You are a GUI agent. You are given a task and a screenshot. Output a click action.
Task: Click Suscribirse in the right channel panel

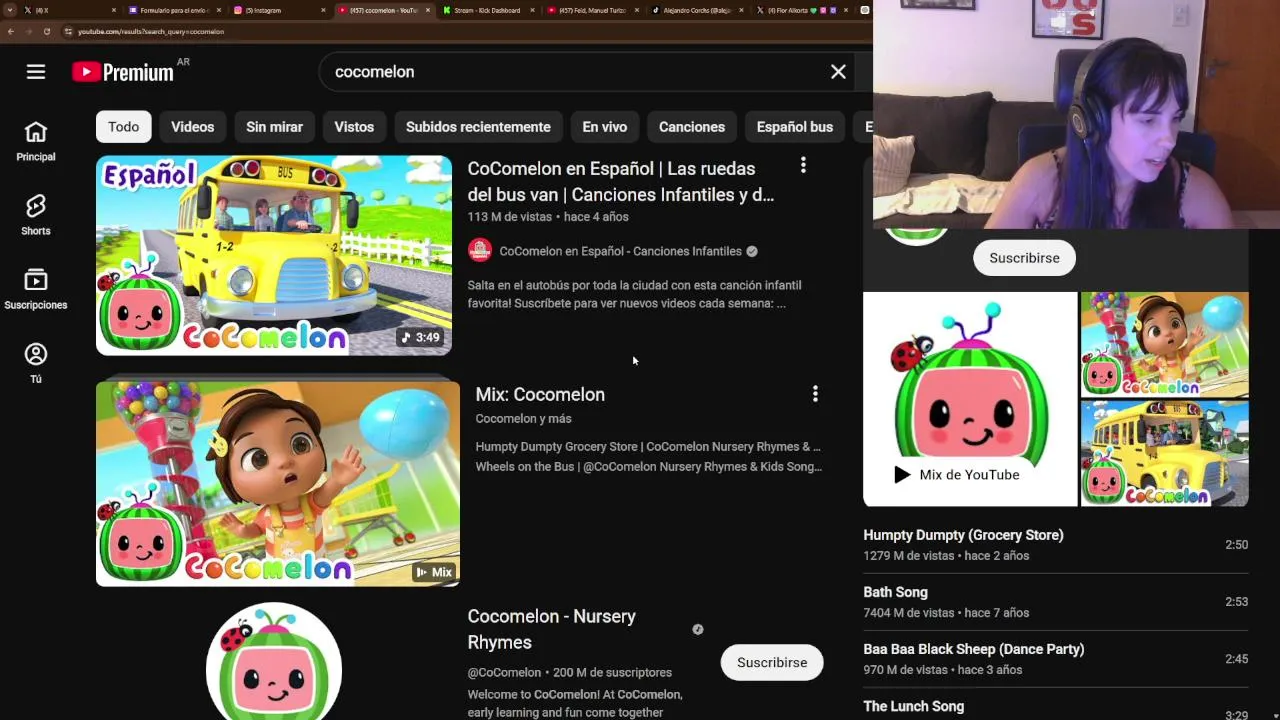pyautogui.click(x=1024, y=258)
